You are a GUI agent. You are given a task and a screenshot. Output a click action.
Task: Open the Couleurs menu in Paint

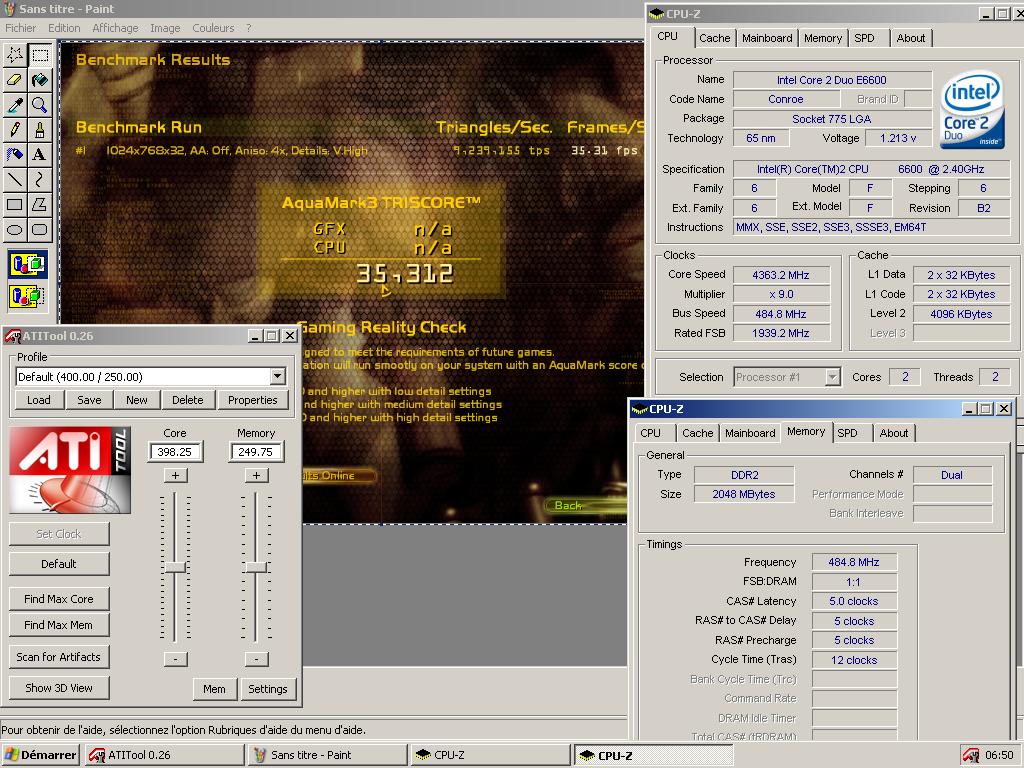[213, 28]
